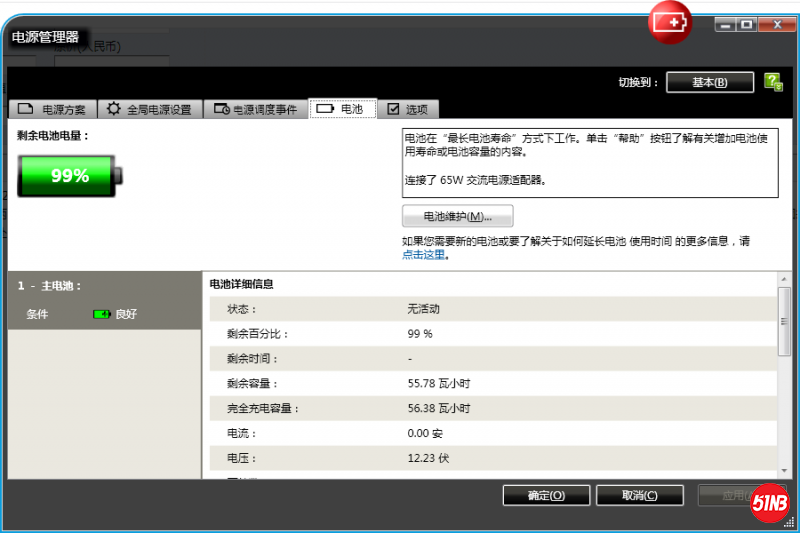Select the 电池 tab
The width and height of the screenshot is (800, 533).
pos(342,109)
